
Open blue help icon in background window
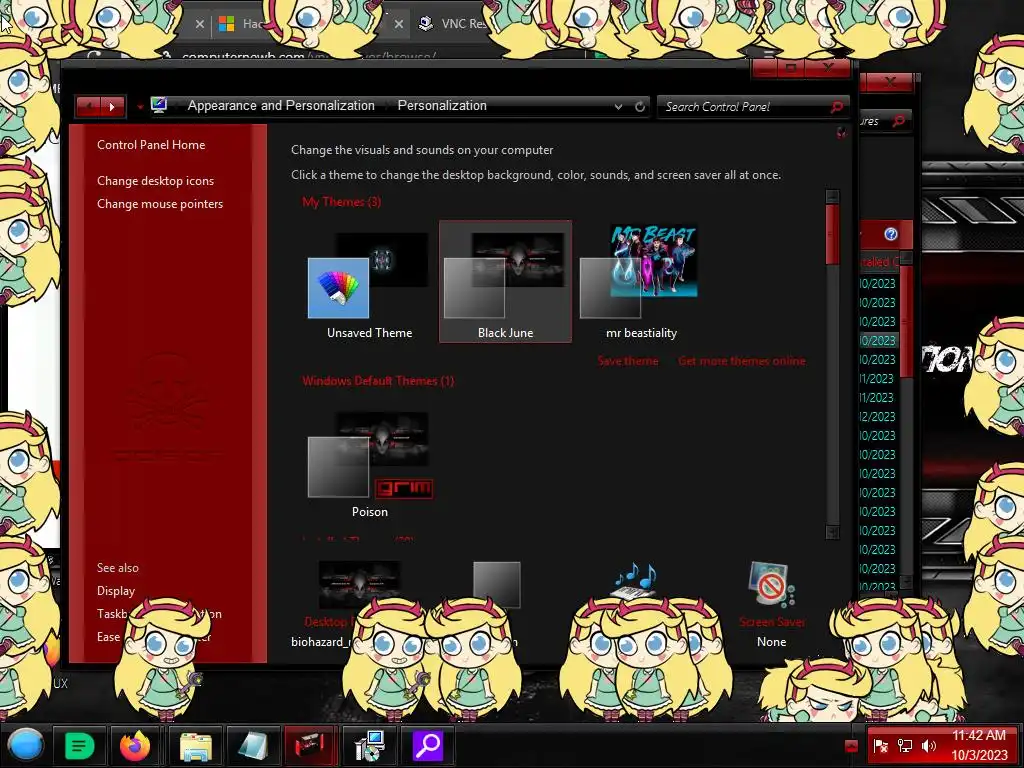(891, 234)
